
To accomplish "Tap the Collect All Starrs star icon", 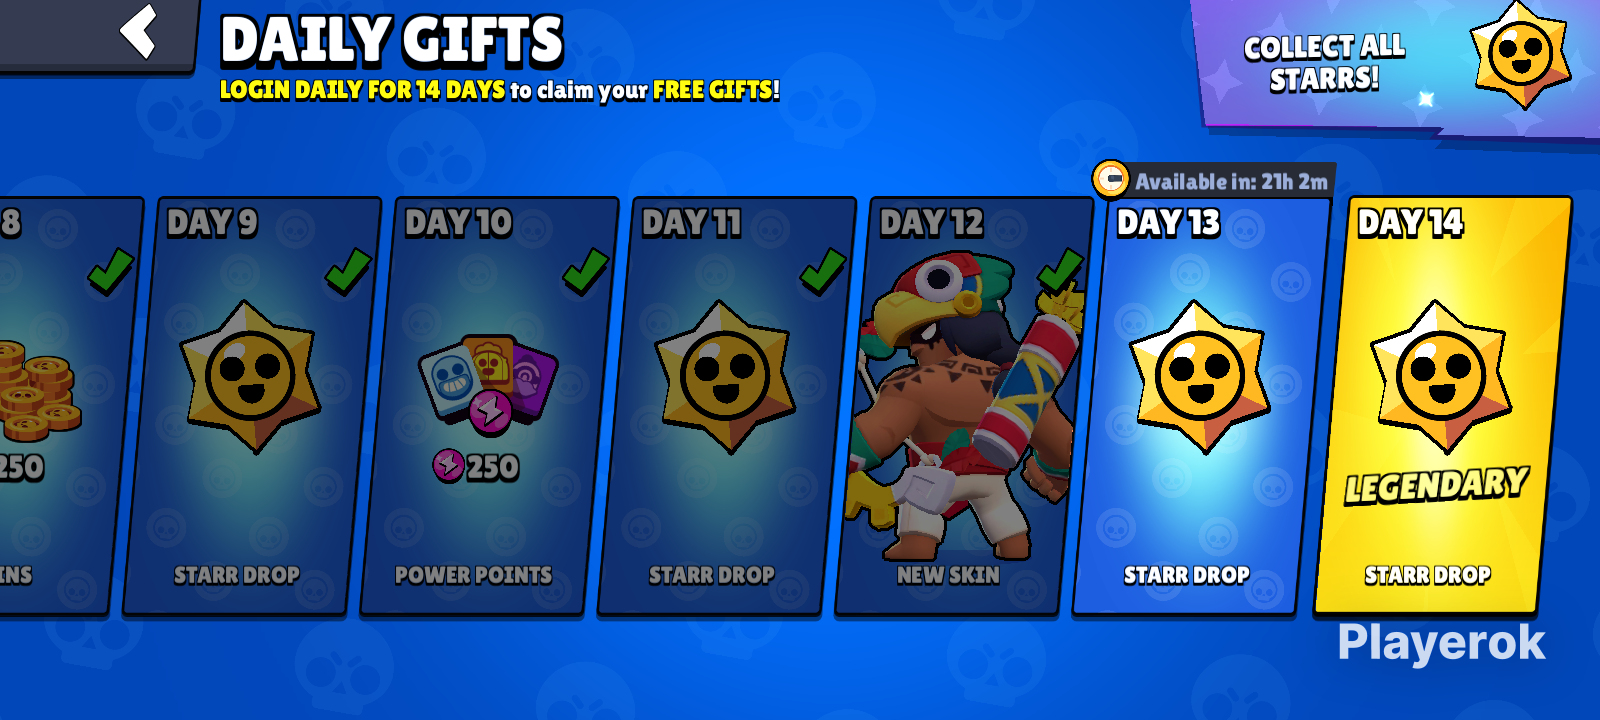I will point(1520,55).
